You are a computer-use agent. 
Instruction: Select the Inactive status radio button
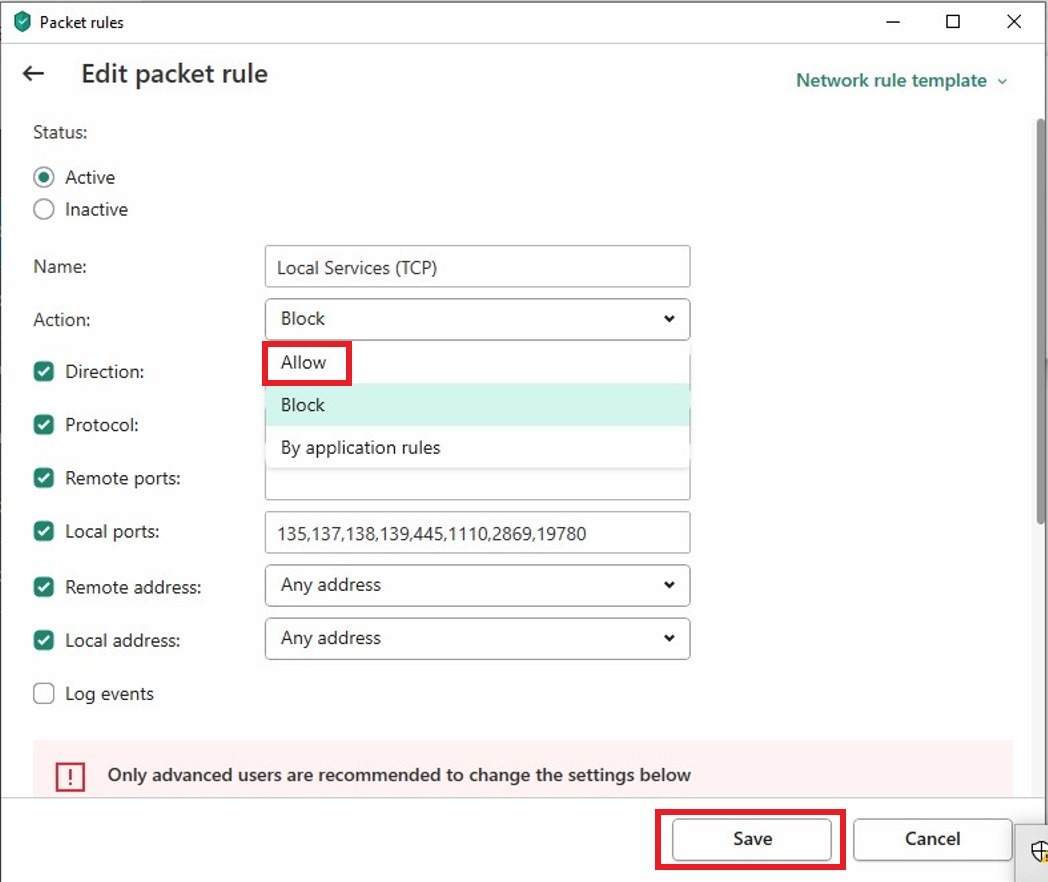(44, 210)
